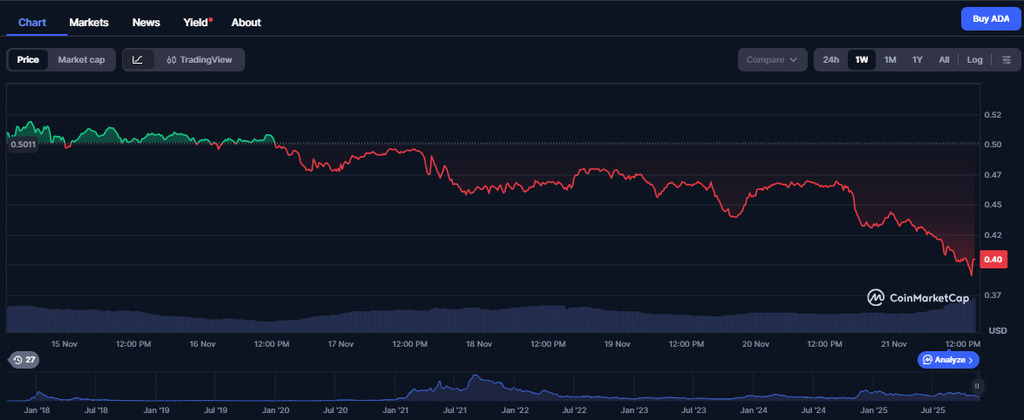Select the 1Y time range
The width and height of the screenshot is (1024, 420).
pyautogui.click(x=917, y=60)
